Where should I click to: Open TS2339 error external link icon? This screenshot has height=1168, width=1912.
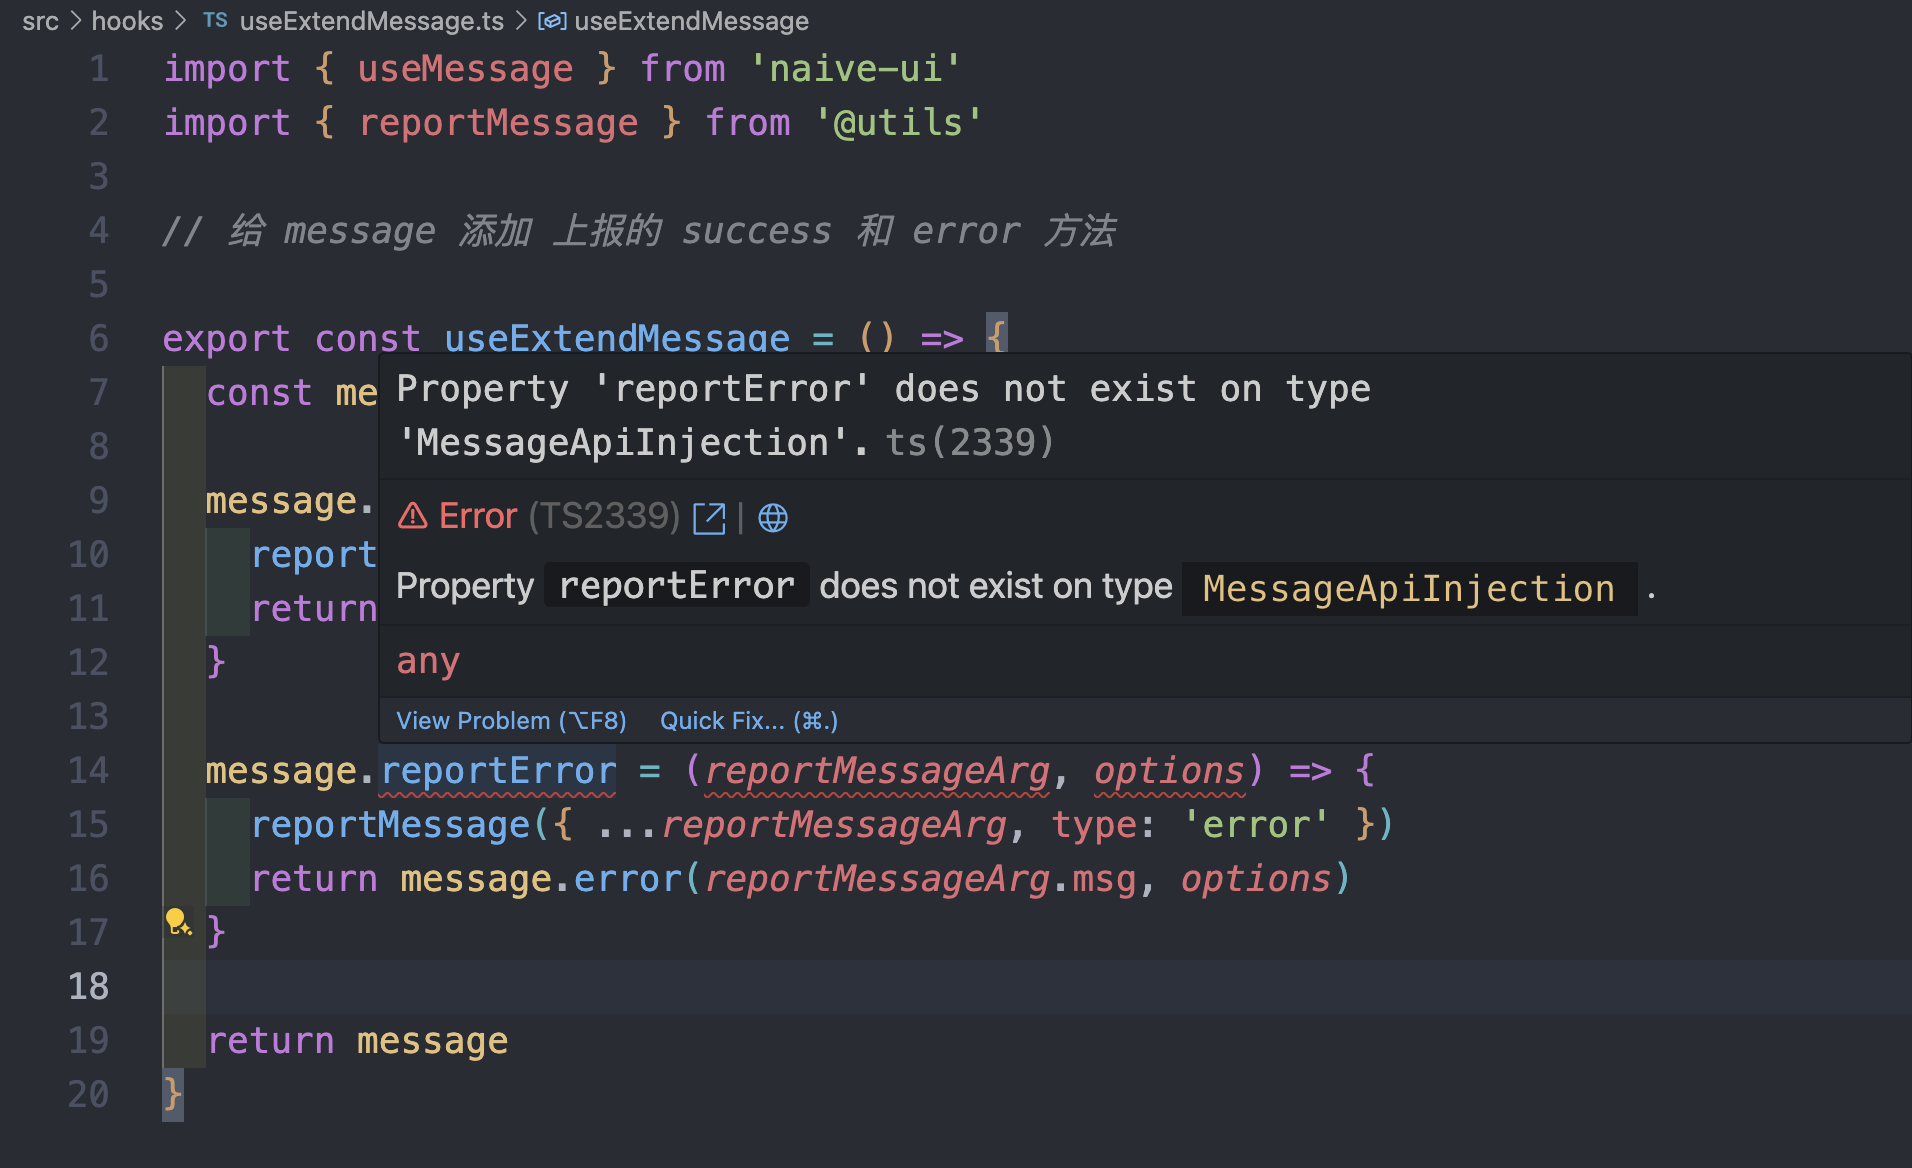709,518
